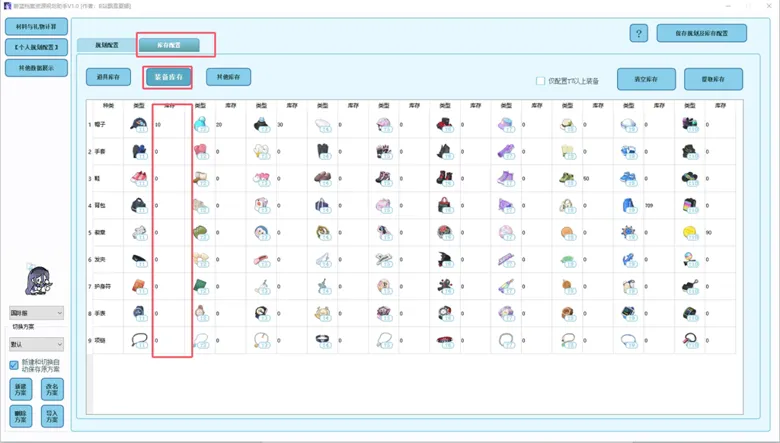Open the 个人规划配置 sidebar page
Screen dimensions: 780x443
[36, 47]
